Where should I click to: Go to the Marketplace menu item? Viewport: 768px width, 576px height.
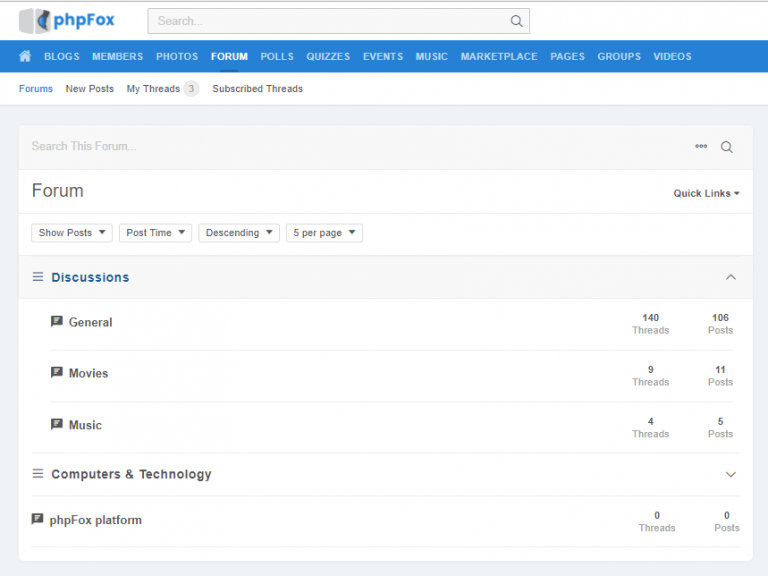(x=499, y=57)
